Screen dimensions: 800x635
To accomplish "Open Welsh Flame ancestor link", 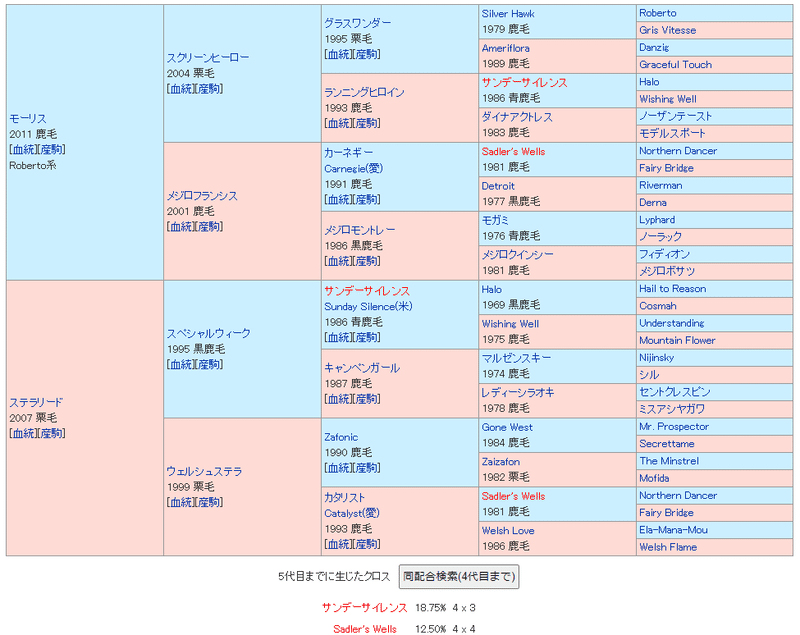I will click(x=668, y=547).
